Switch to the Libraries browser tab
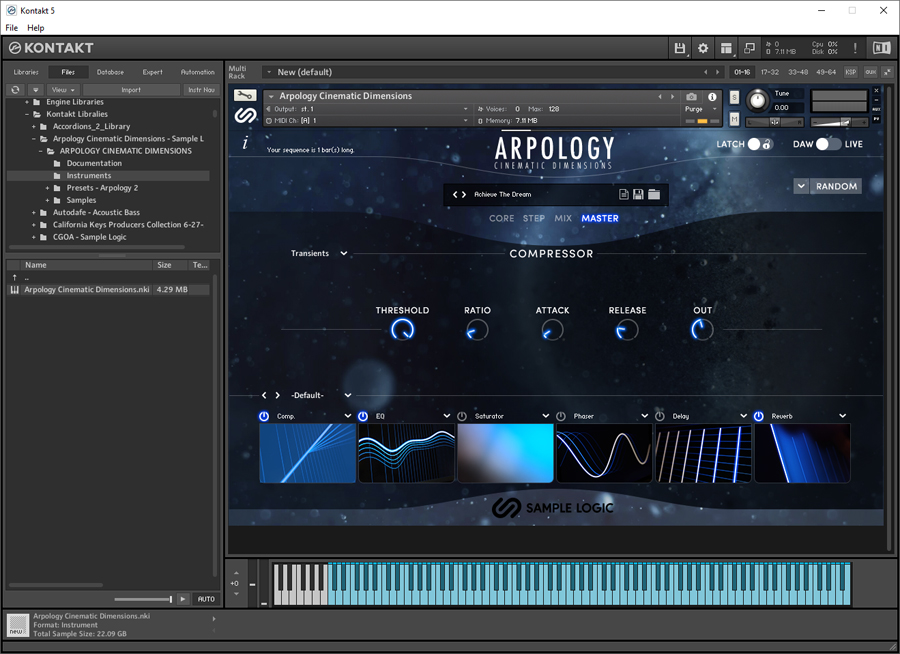Viewport: 900px width, 654px height. (x=26, y=72)
